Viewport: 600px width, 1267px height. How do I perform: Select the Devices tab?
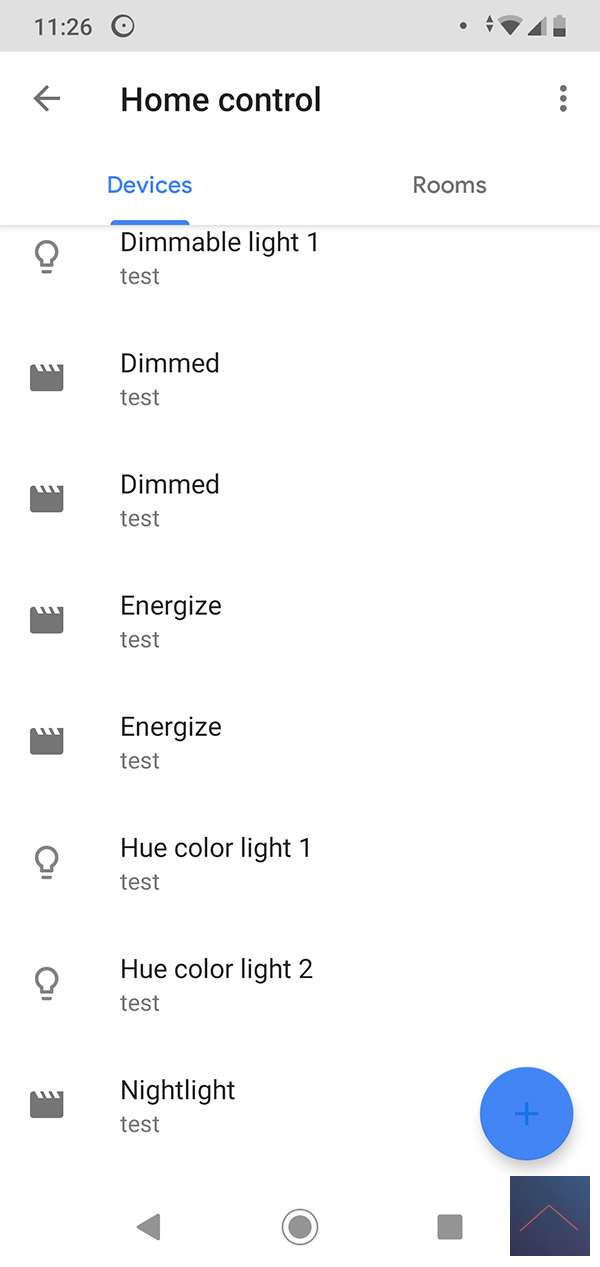click(x=150, y=185)
